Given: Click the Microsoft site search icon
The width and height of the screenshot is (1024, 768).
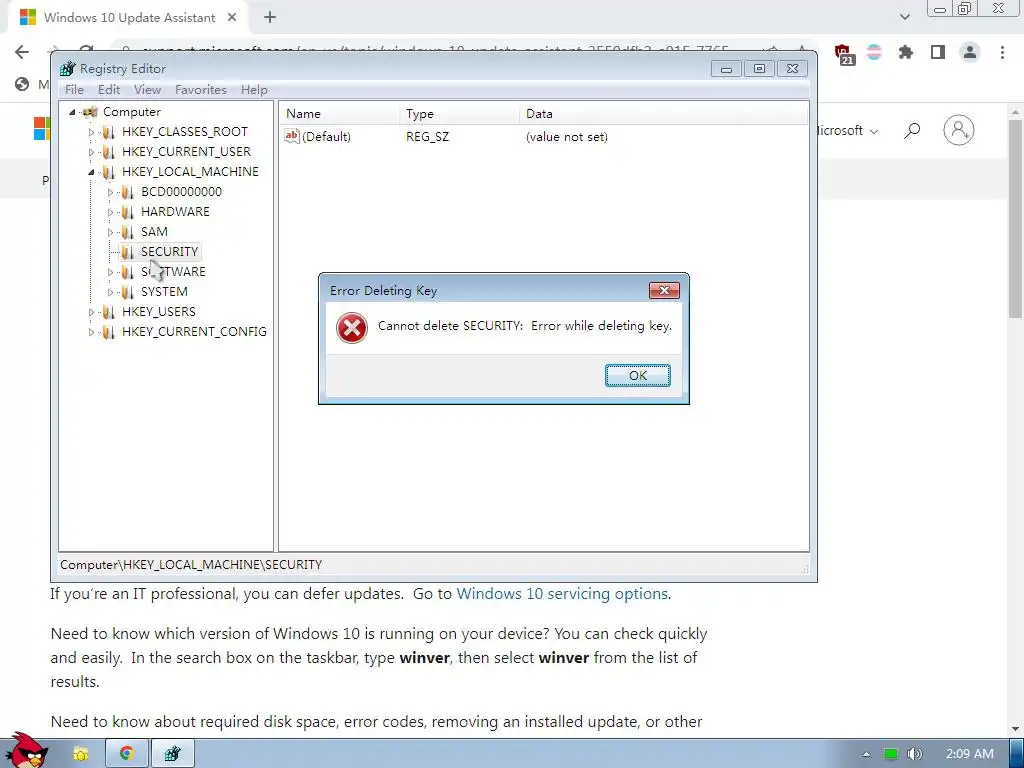Looking at the screenshot, I should [912, 131].
